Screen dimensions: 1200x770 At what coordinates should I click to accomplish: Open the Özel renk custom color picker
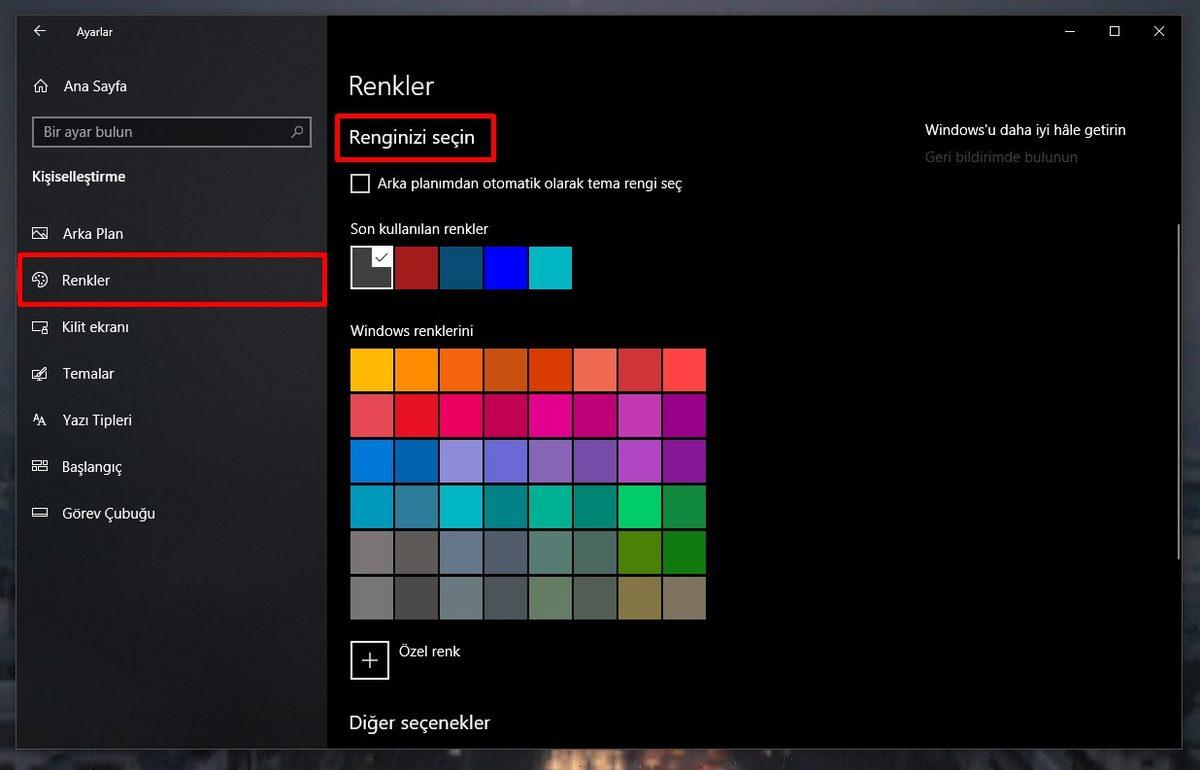369,660
